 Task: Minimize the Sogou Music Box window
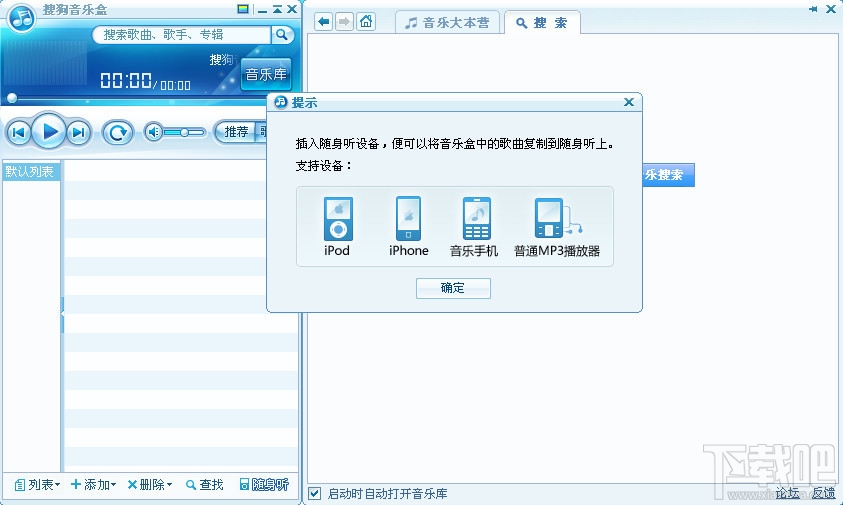tap(262, 10)
